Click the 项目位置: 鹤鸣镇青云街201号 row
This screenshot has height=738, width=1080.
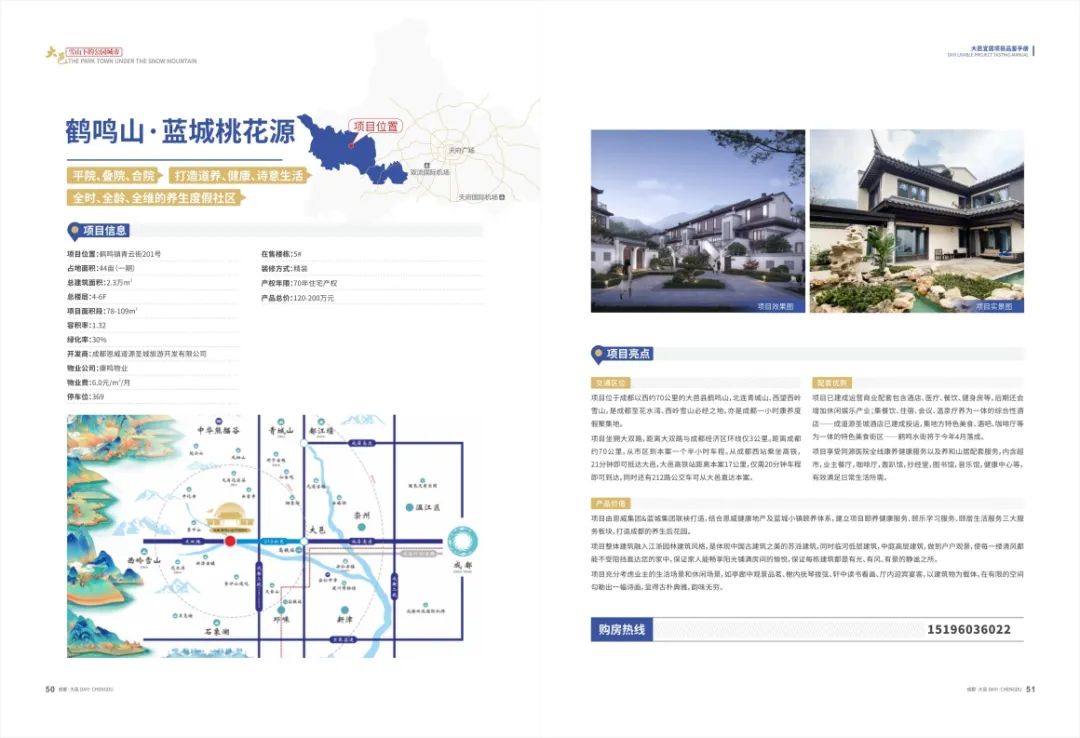(x=152, y=254)
